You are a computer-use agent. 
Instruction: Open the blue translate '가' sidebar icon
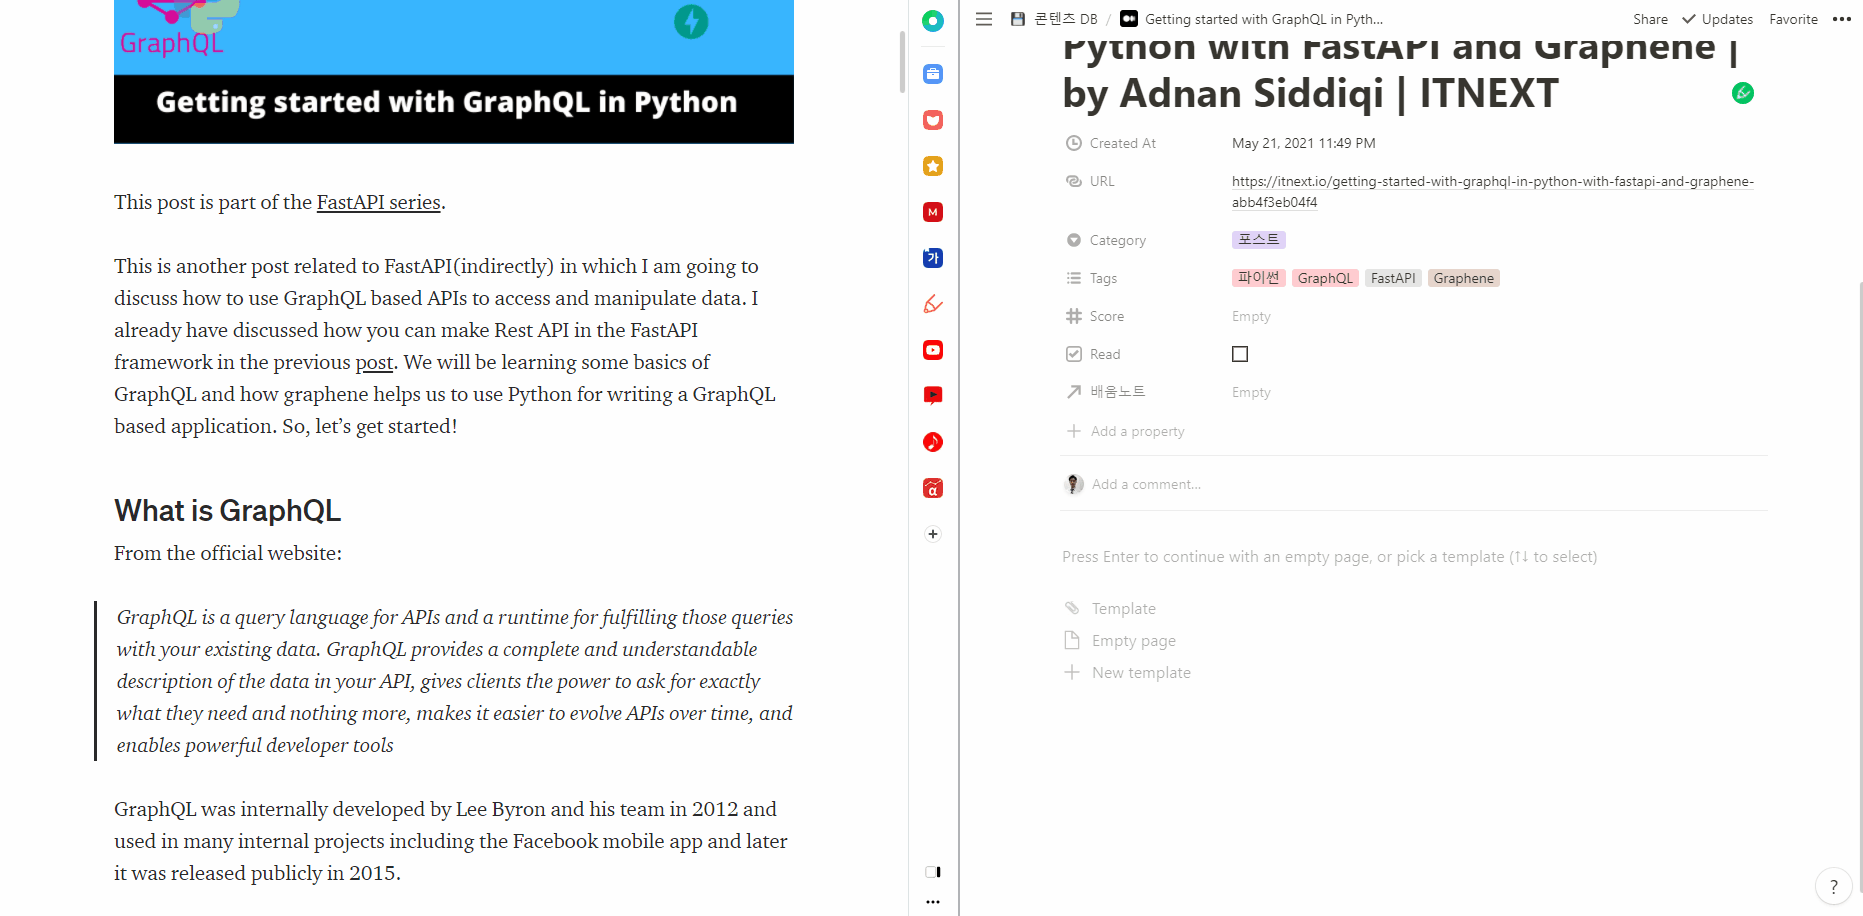coord(933,258)
